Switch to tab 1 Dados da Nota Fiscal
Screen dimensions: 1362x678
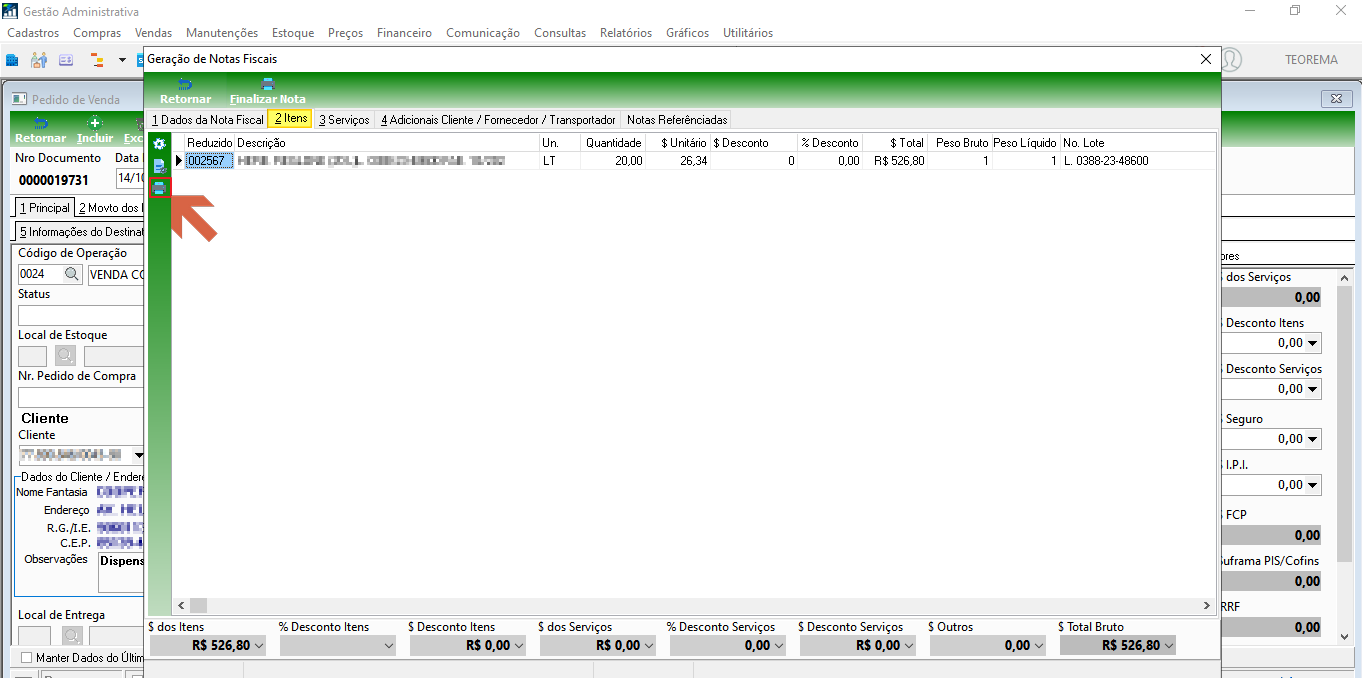[x=207, y=120]
